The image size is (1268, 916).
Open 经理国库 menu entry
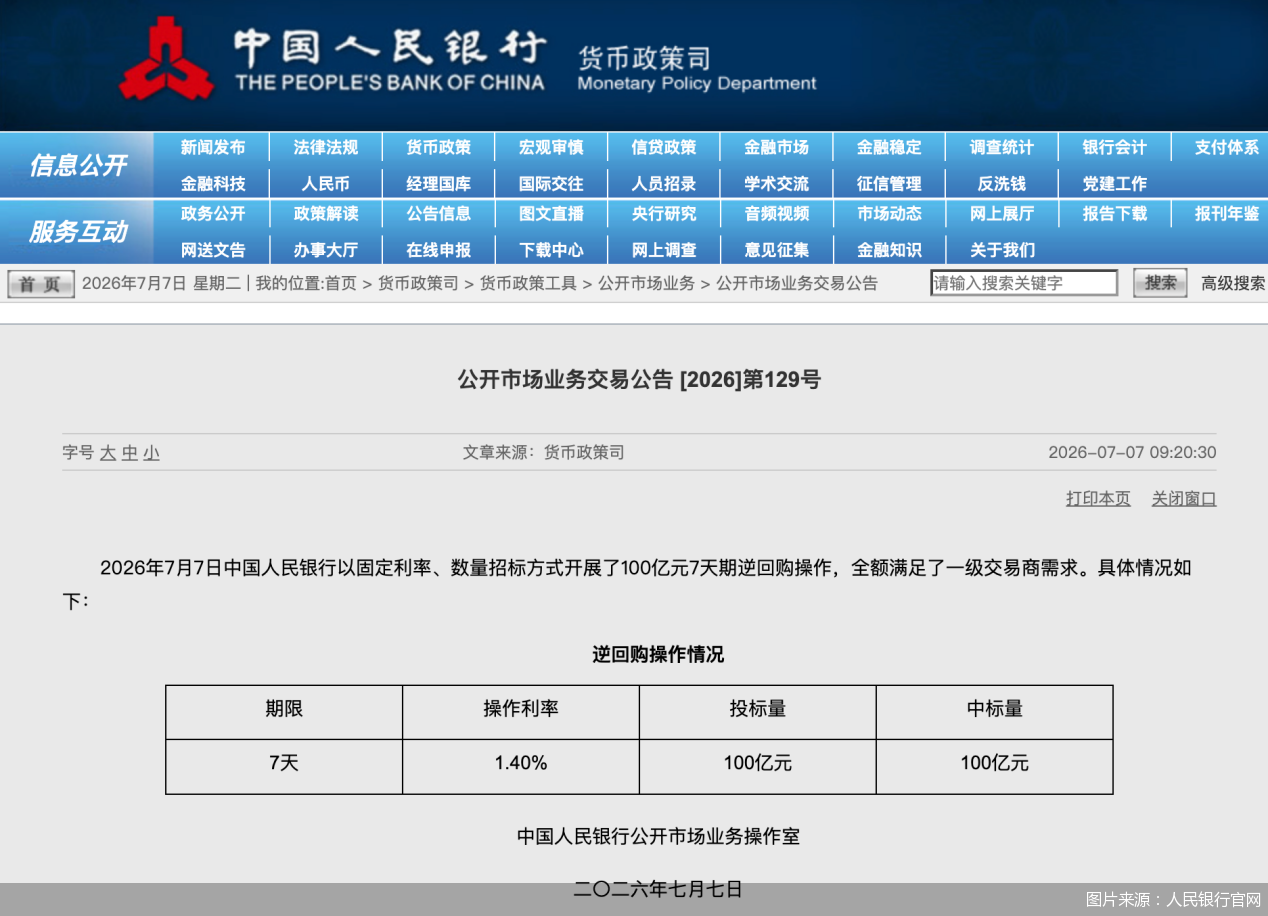pyautogui.click(x=438, y=184)
